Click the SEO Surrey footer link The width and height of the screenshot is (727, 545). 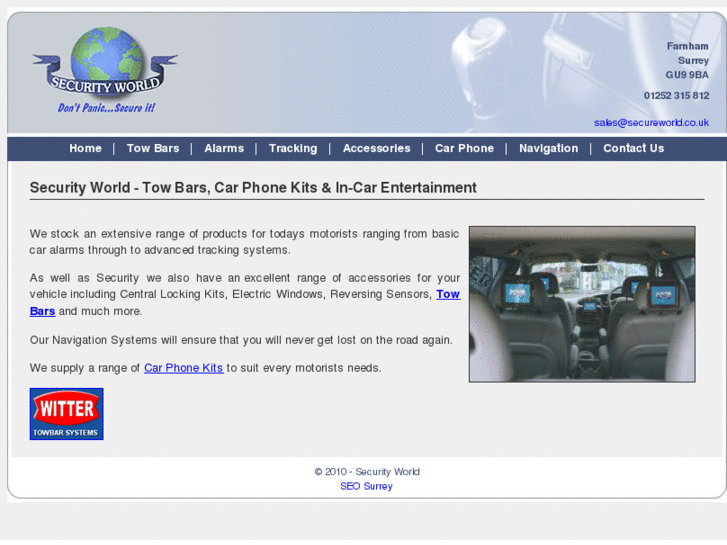coord(366,486)
